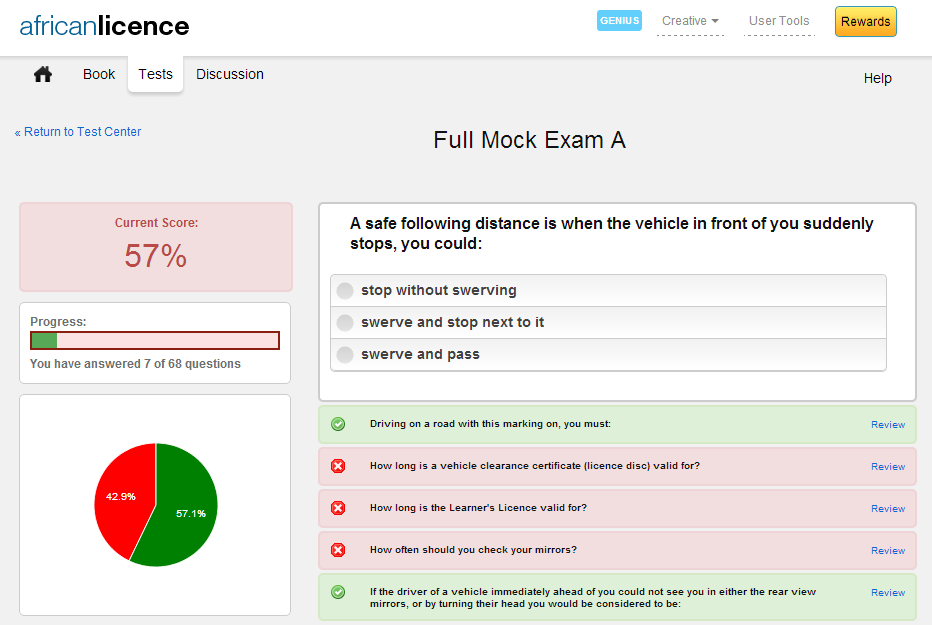Click the green checkmark beside the rear view mirrors question
The width and height of the screenshot is (932, 625).
(338, 592)
